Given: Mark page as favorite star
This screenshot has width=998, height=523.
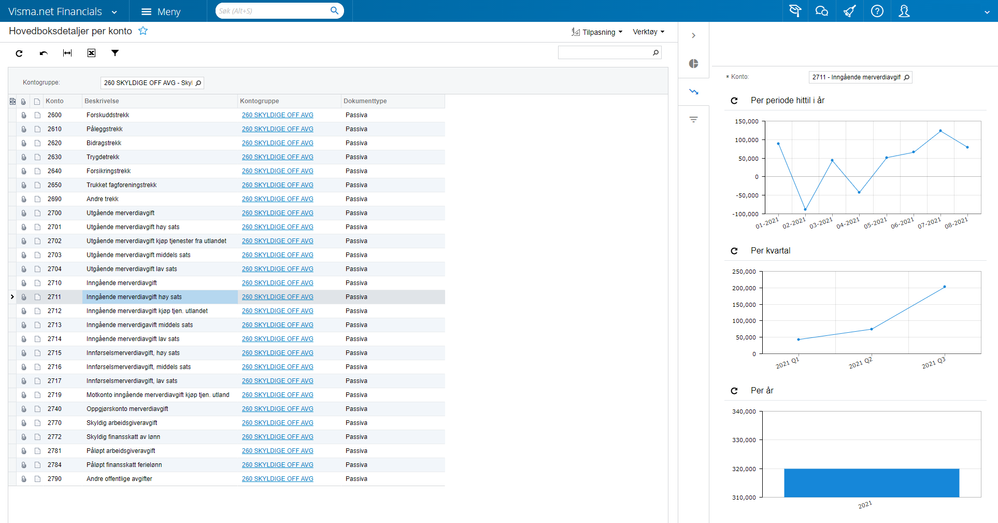Looking at the screenshot, I should [143, 31].
